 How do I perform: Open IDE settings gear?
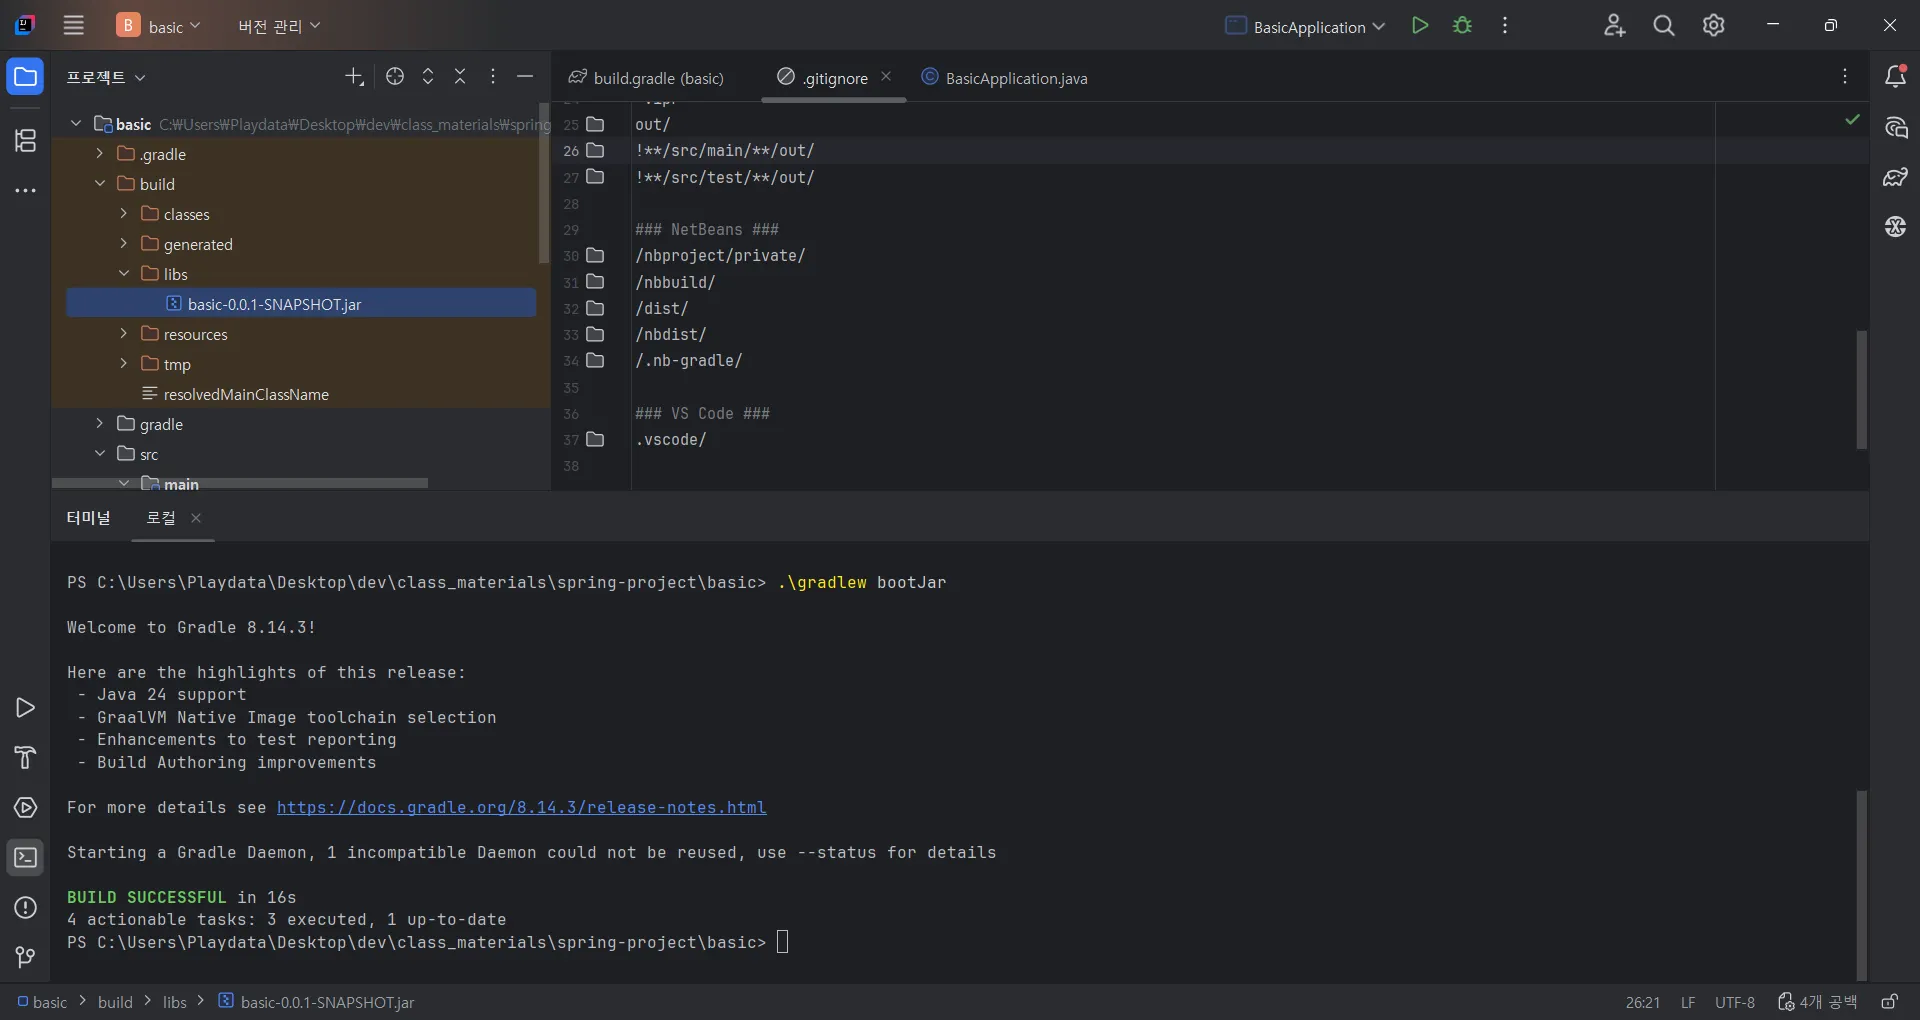pyautogui.click(x=1714, y=26)
